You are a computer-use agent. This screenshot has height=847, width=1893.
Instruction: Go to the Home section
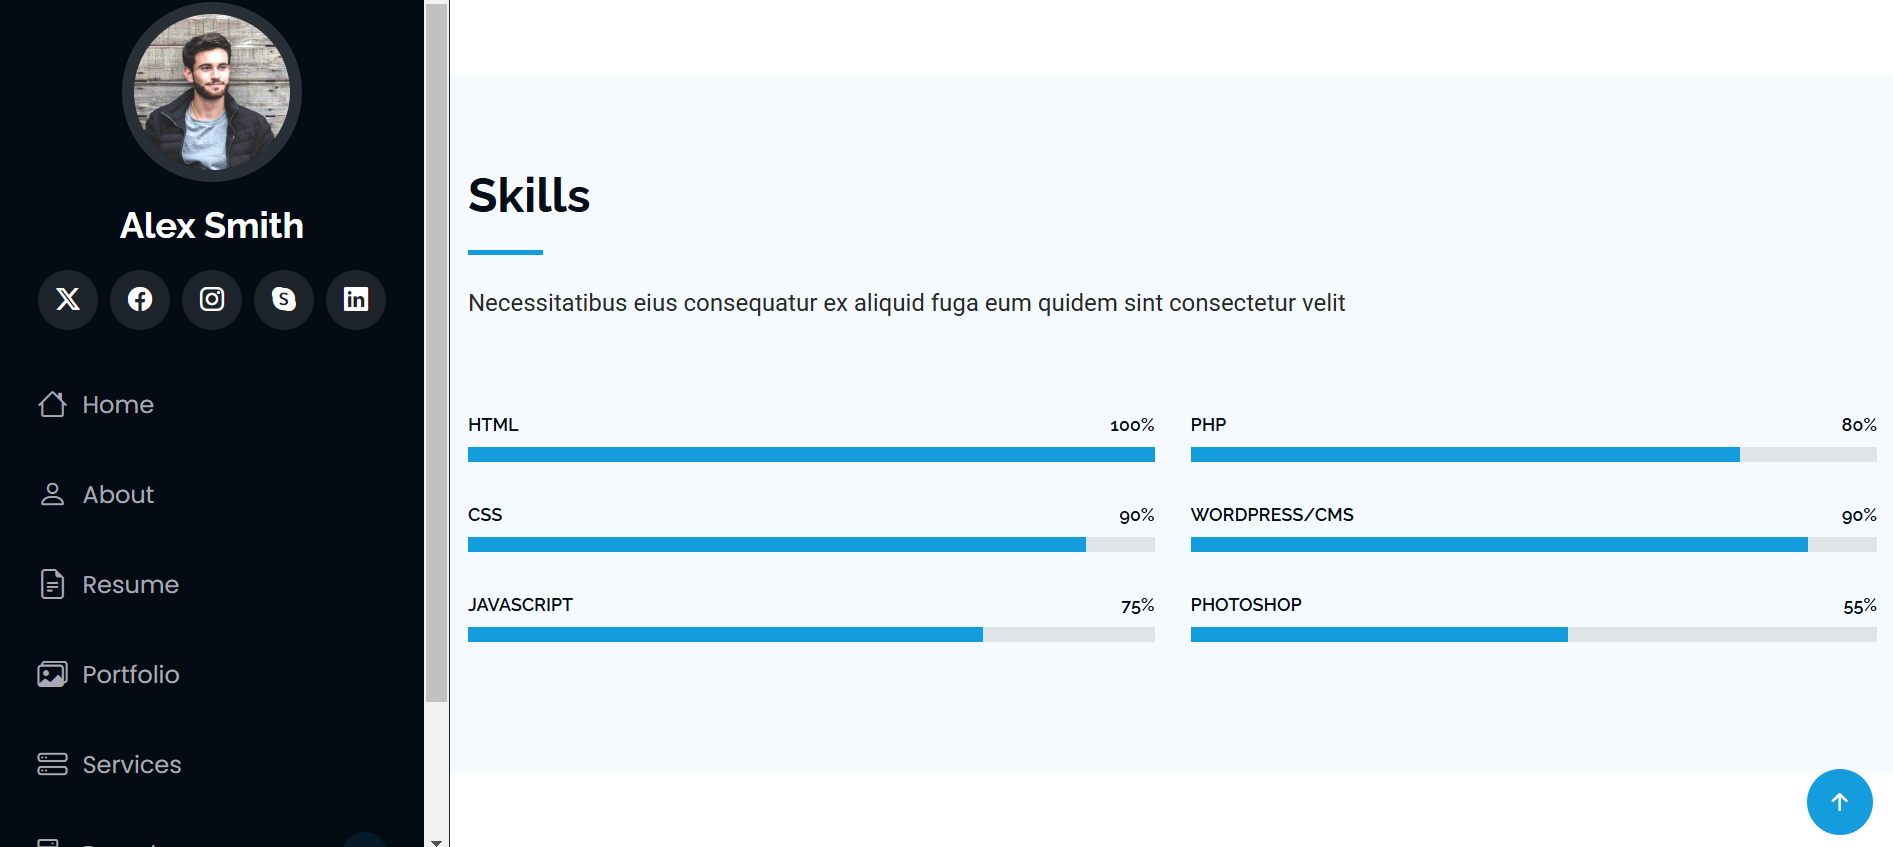click(x=118, y=404)
